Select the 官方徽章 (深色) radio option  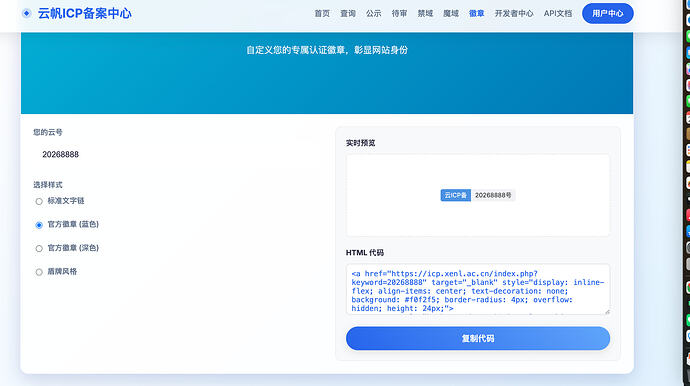tap(39, 249)
